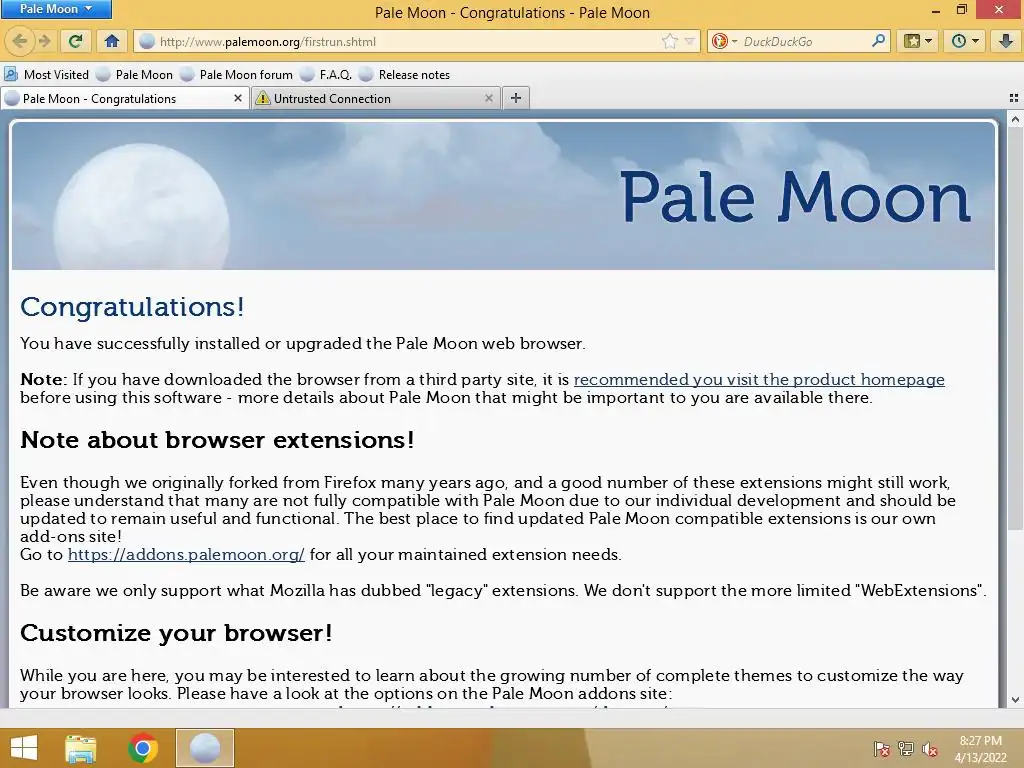
Task: Follow the recommended product homepage link
Action: point(759,379)
